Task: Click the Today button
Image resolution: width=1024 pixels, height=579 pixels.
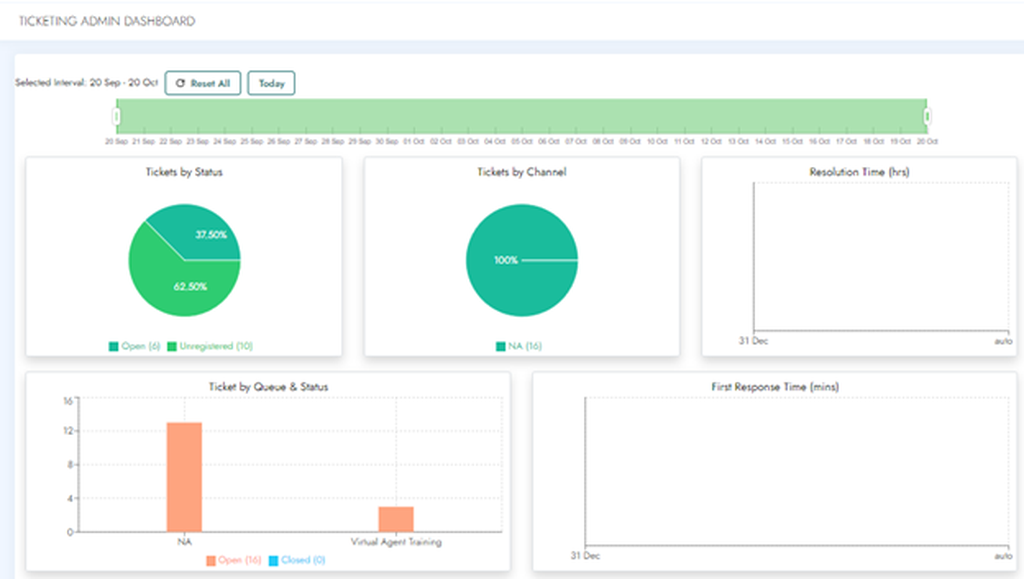Action: pyautogui.click(x=270, y=83)
